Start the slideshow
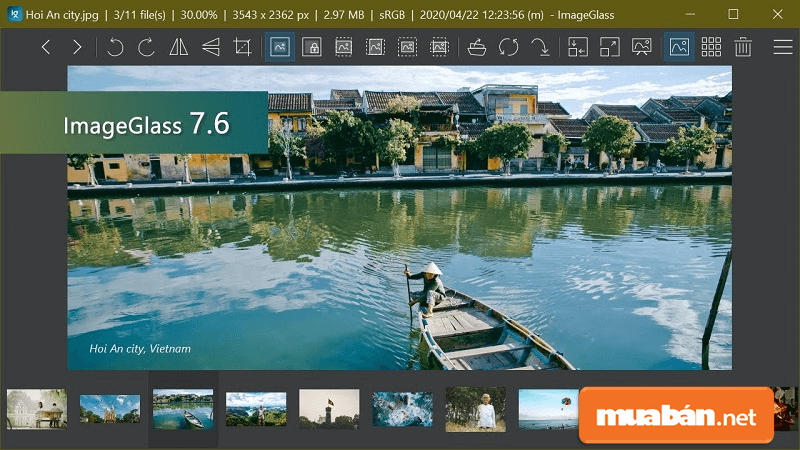Viewport: 800px width, 450px height. click(x=641, y=47)
